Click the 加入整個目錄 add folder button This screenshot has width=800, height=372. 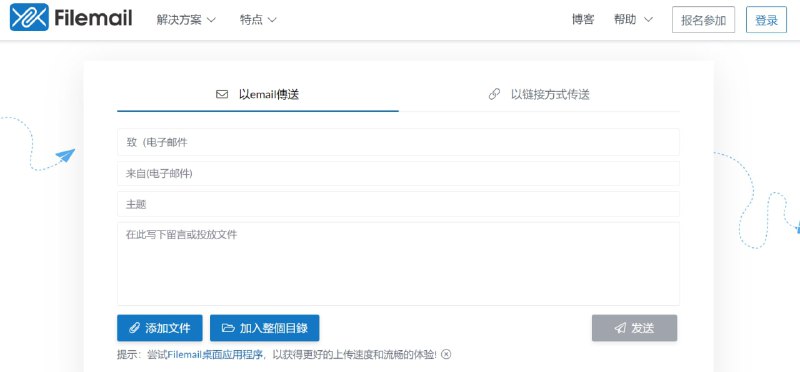[264, 328]
